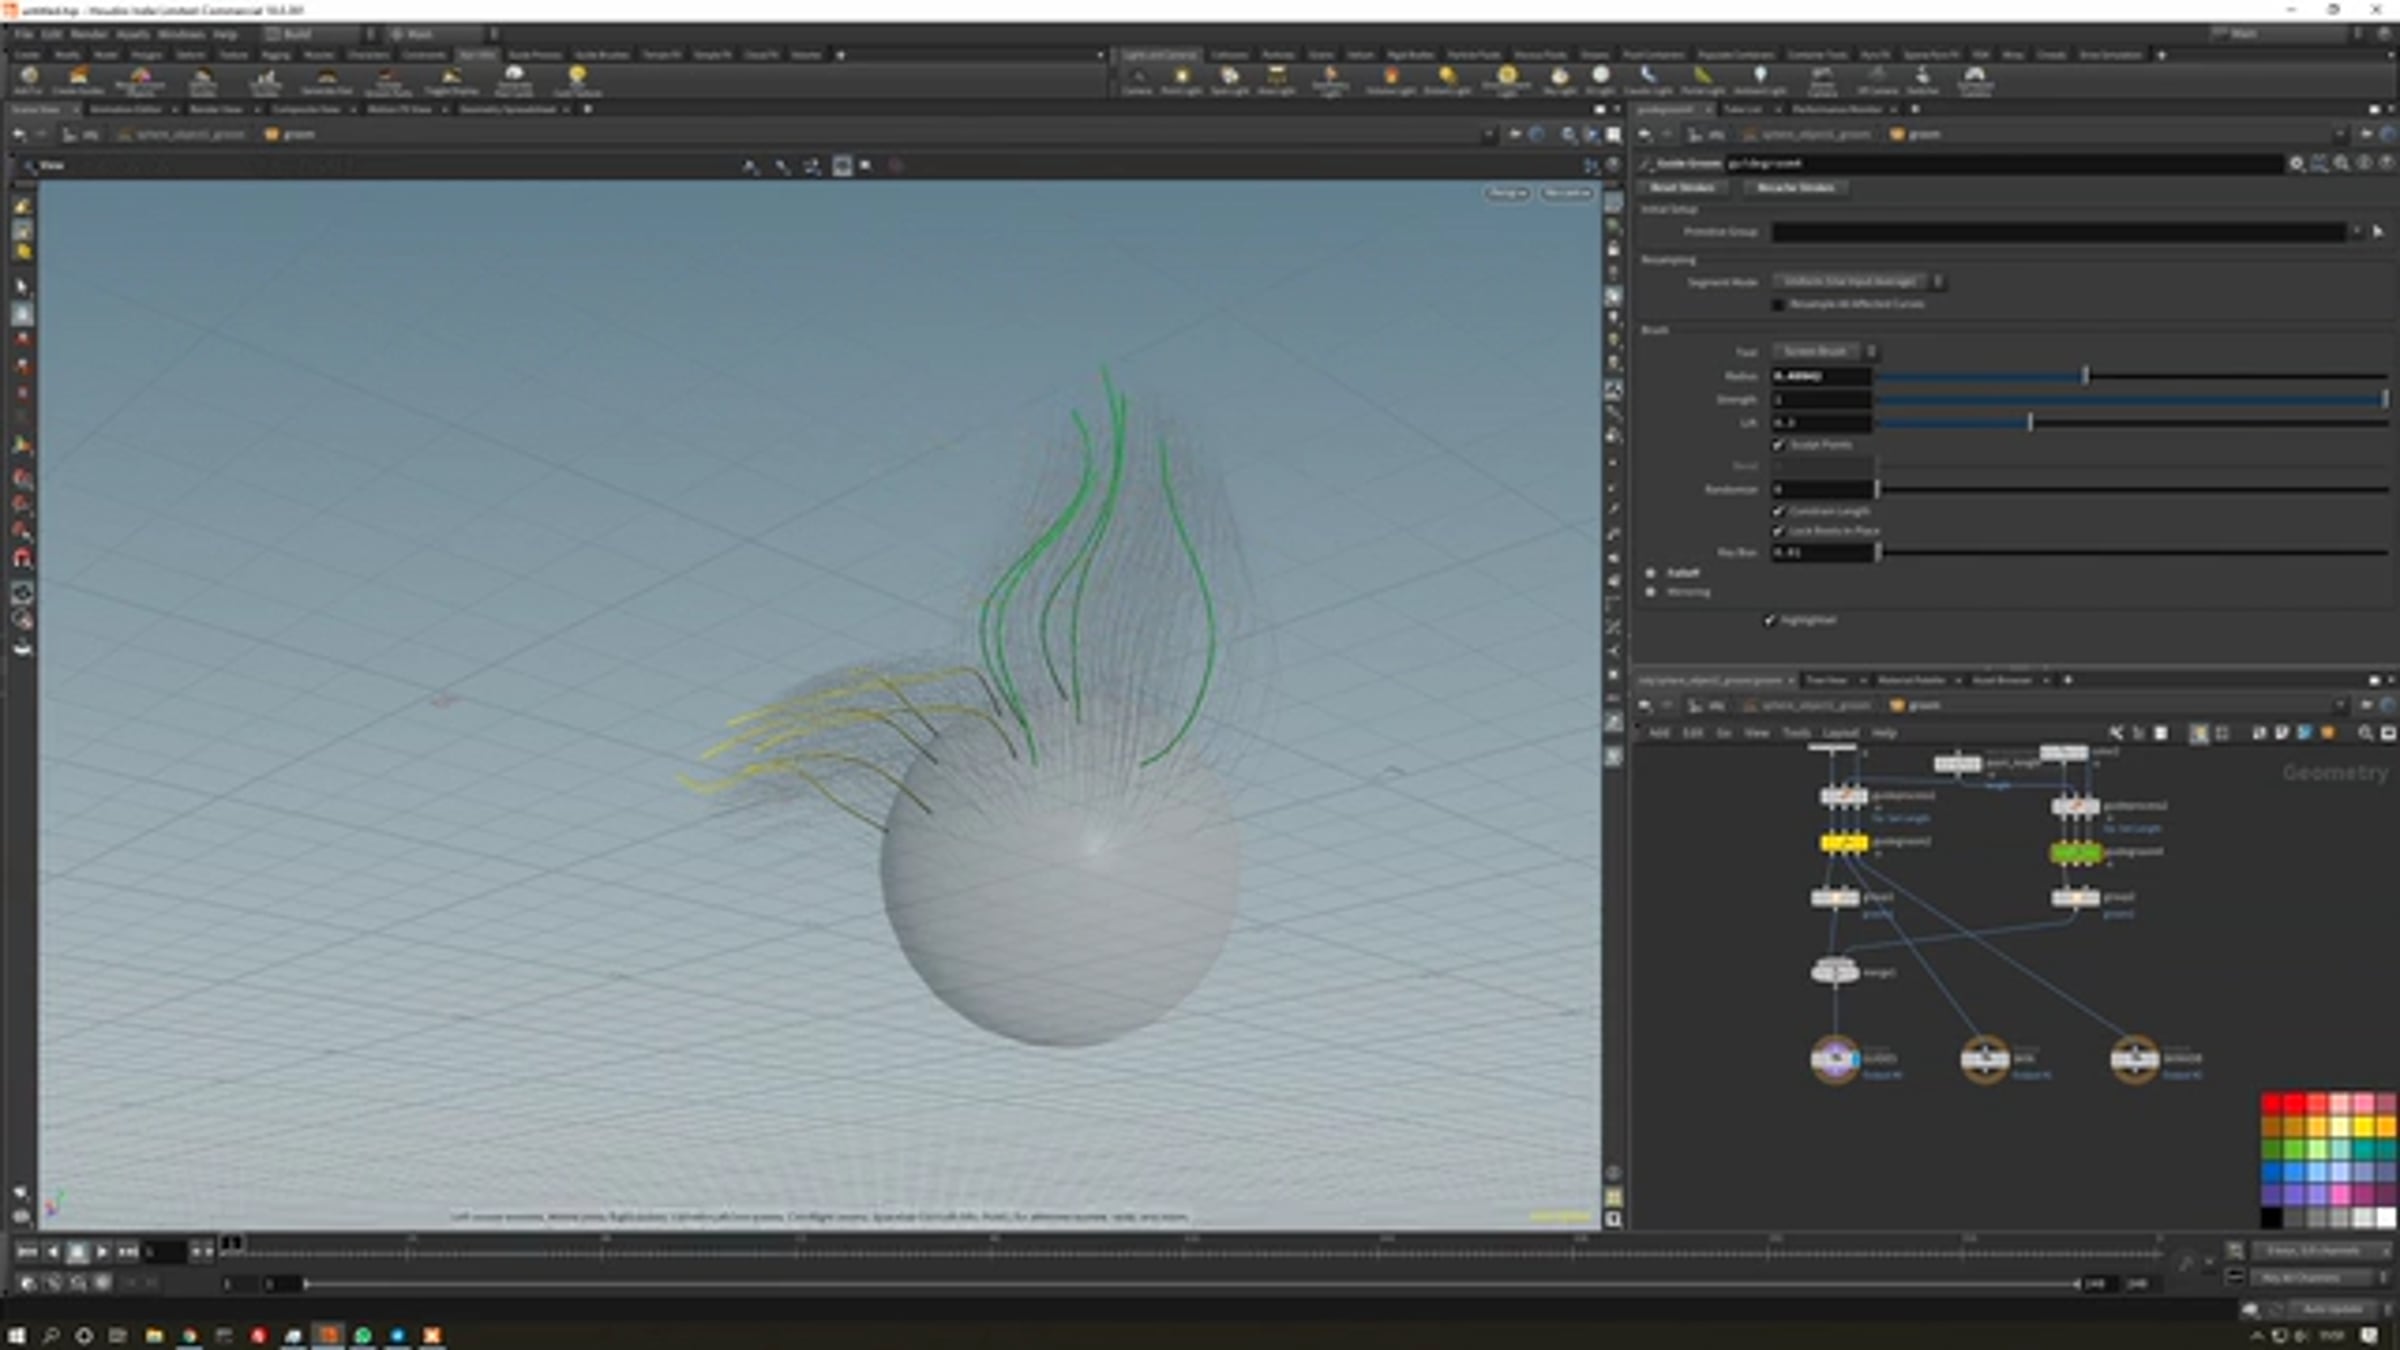This screenshot has height=1350, width=2400.
Task: Click the merge node in network
Action: (1834, 971)
